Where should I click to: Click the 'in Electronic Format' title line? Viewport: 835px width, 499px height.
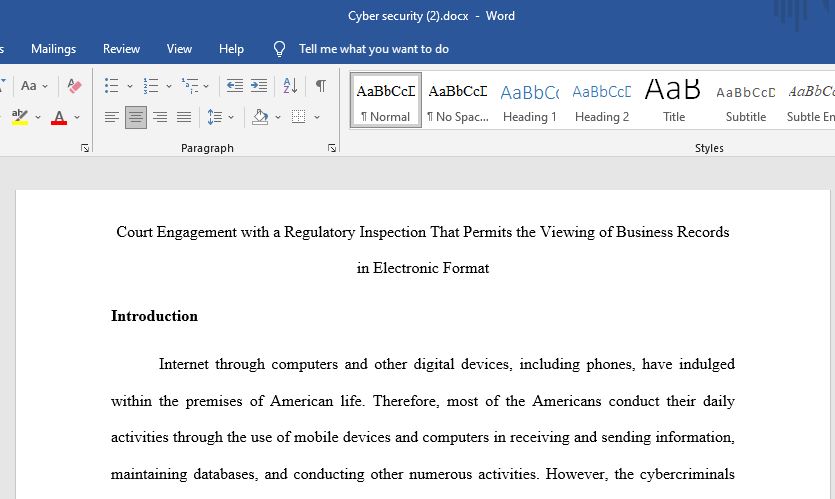coord(423,268)
